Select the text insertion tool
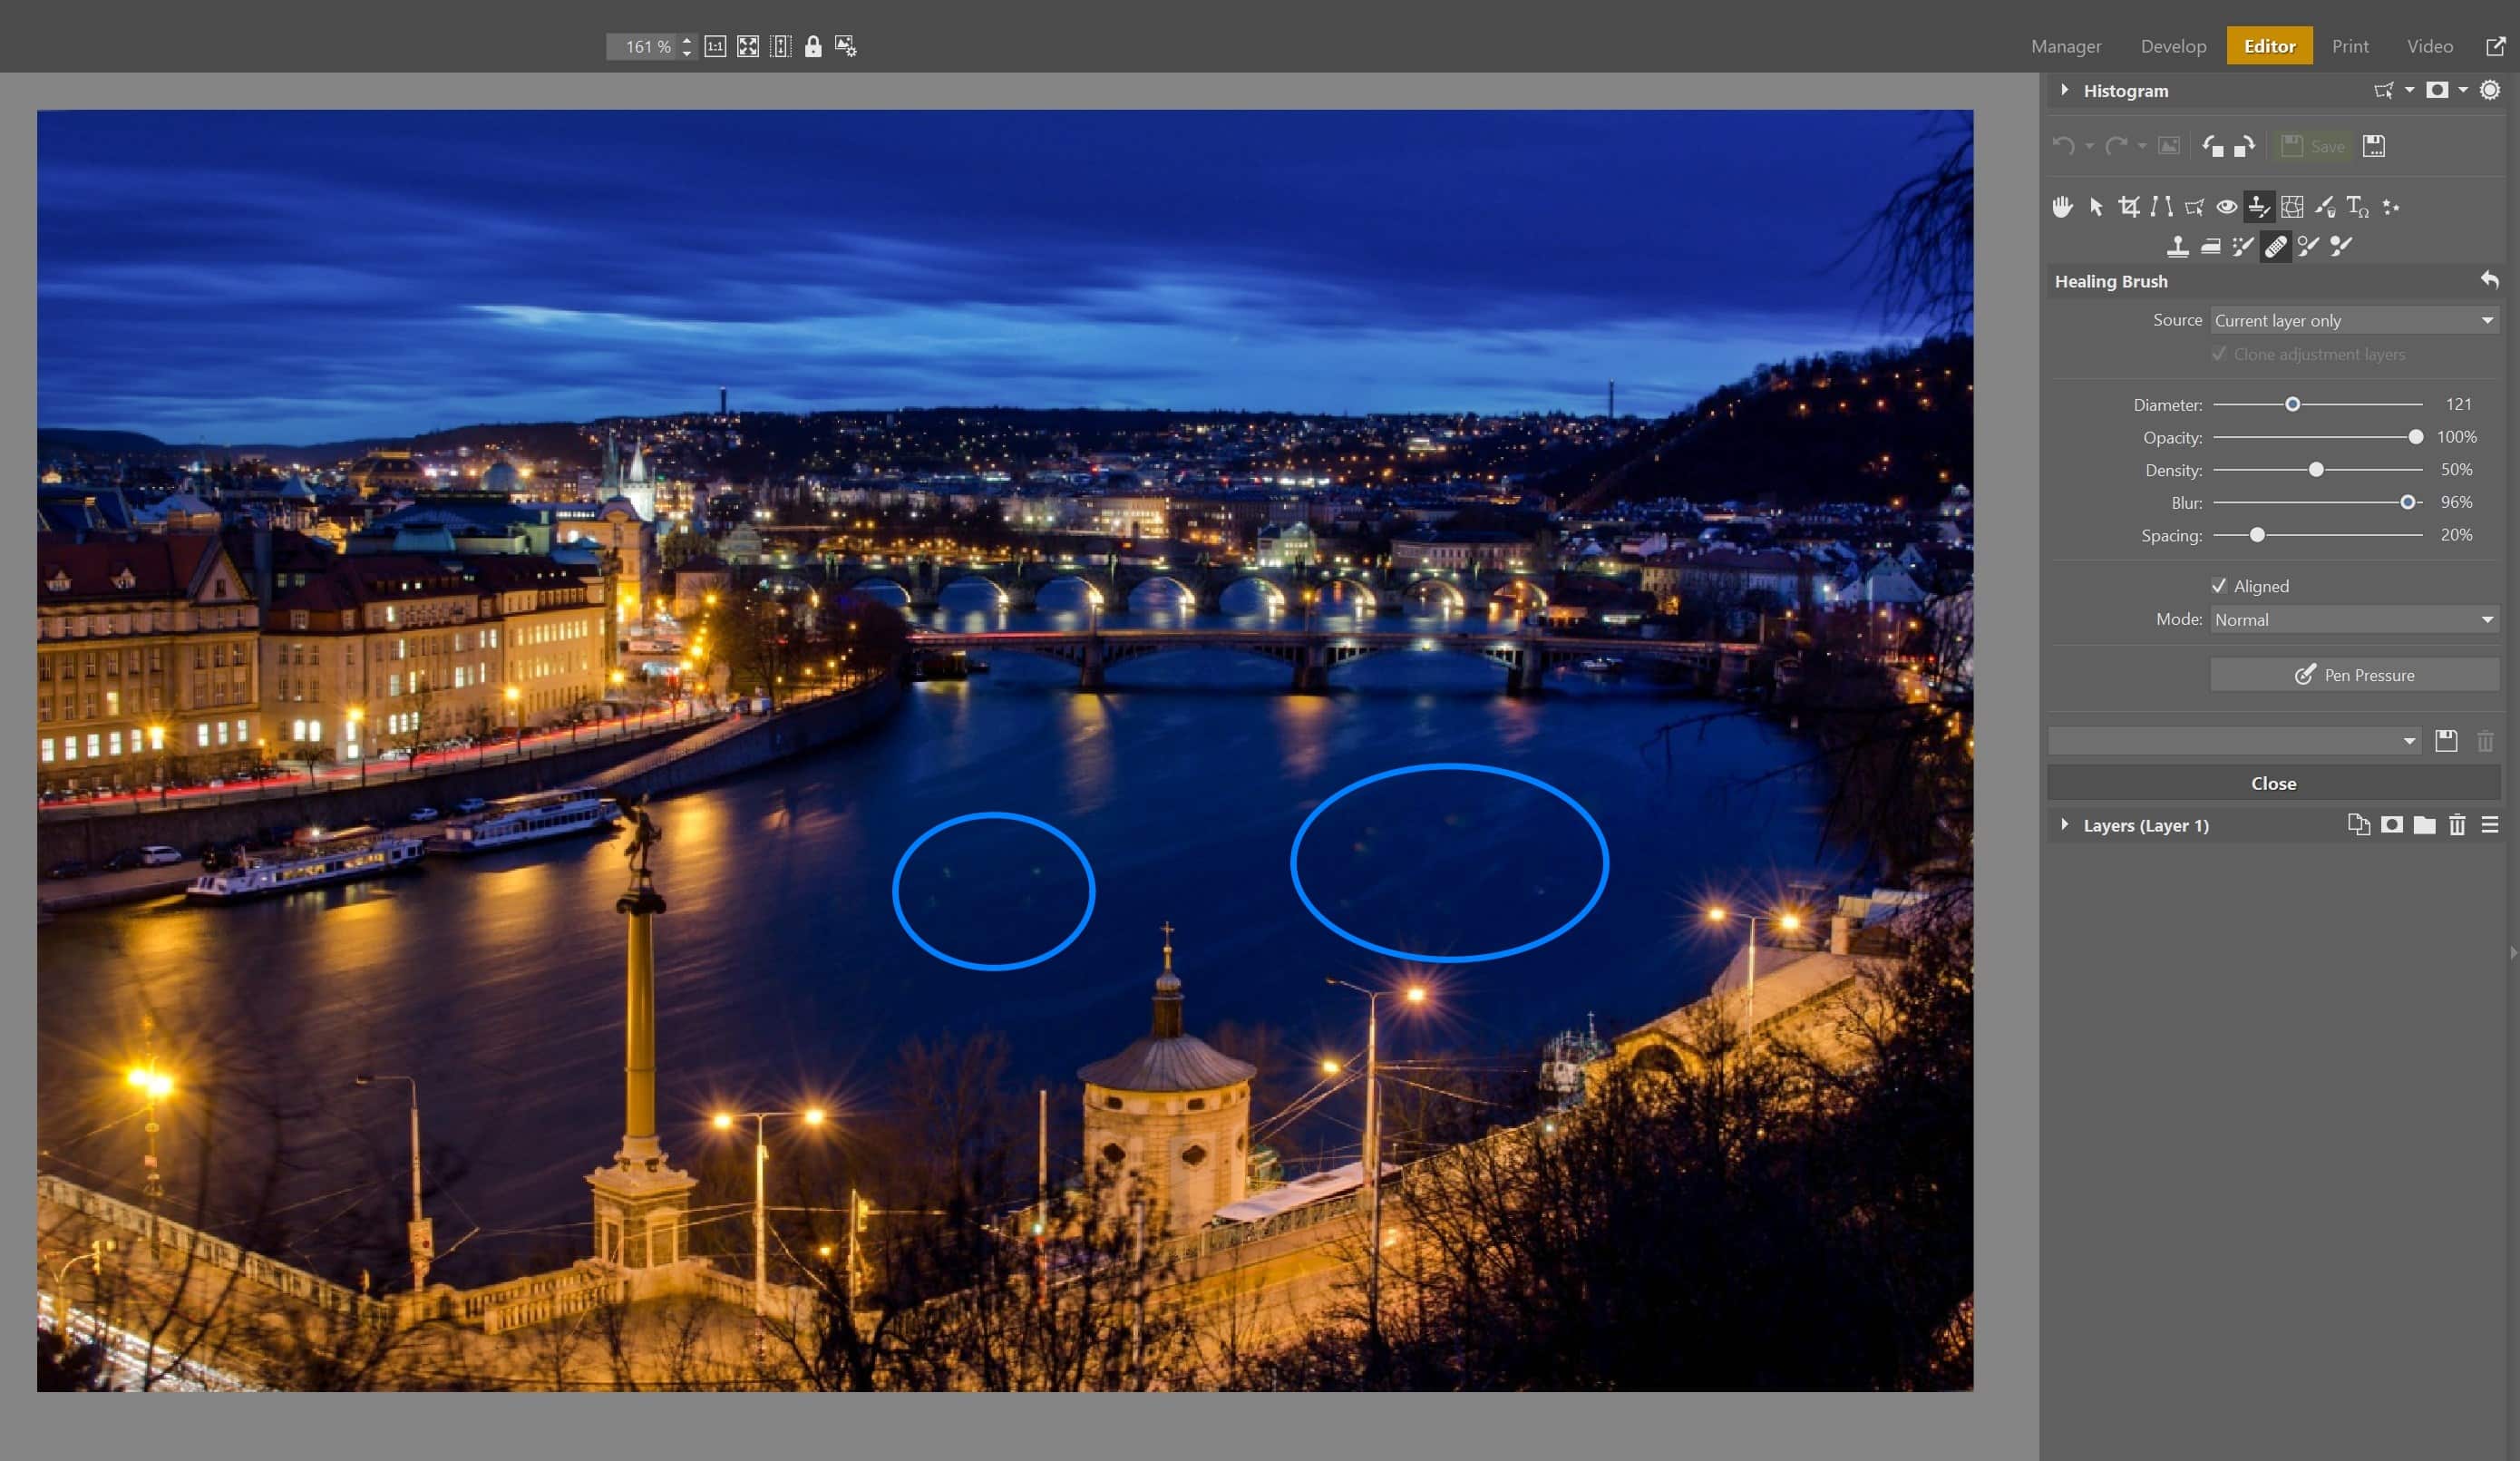Image resolution: width=2520 pixels, height=1461 pixels. [x=2357, y=207]
